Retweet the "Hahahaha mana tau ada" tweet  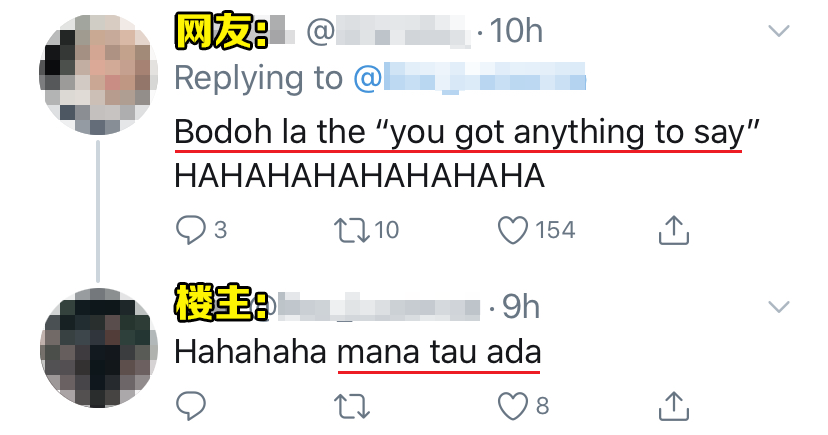[x=351, y=406]
